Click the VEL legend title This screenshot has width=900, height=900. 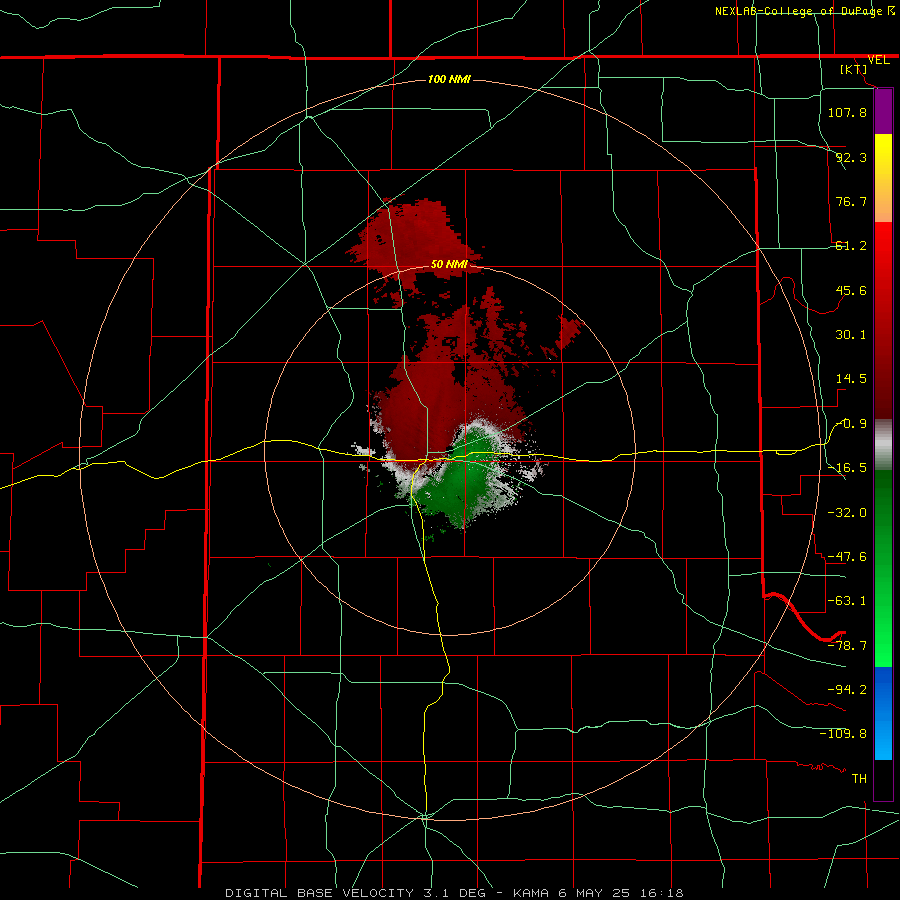coord(878,60)
